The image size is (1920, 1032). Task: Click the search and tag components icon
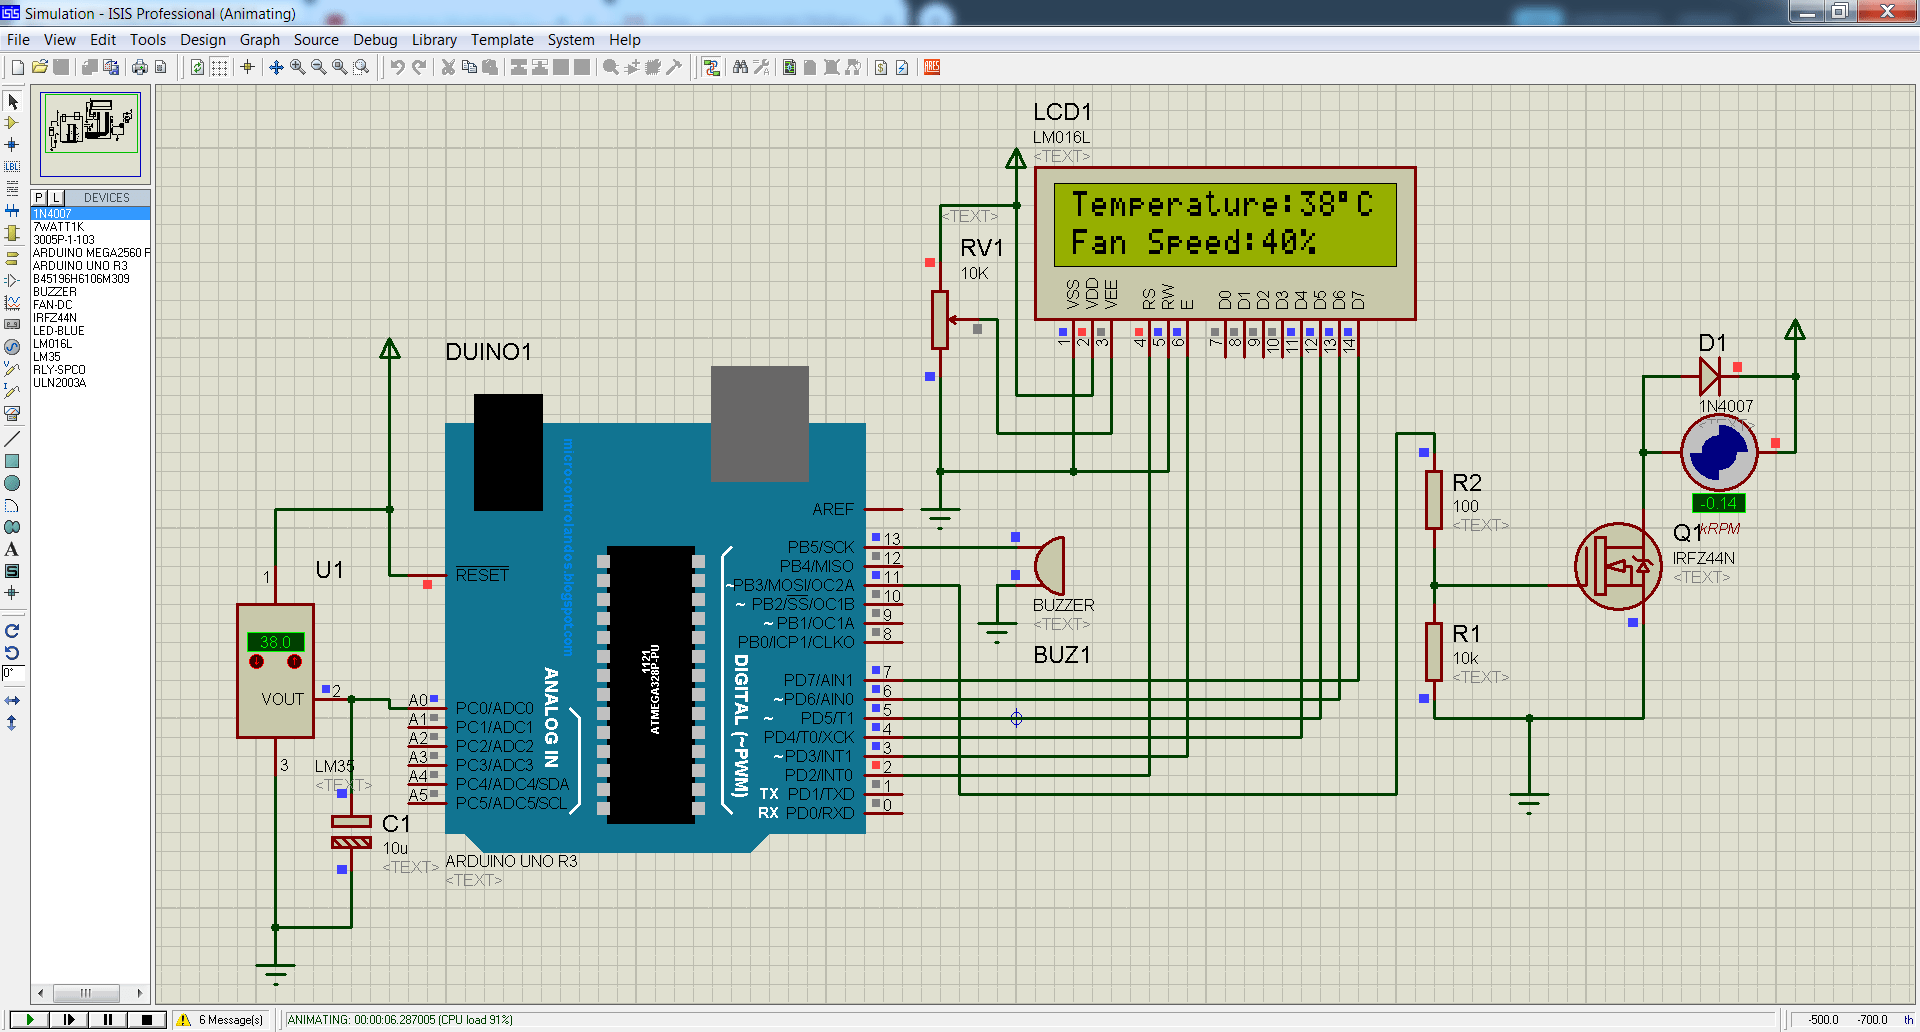(x=738, y=67)
